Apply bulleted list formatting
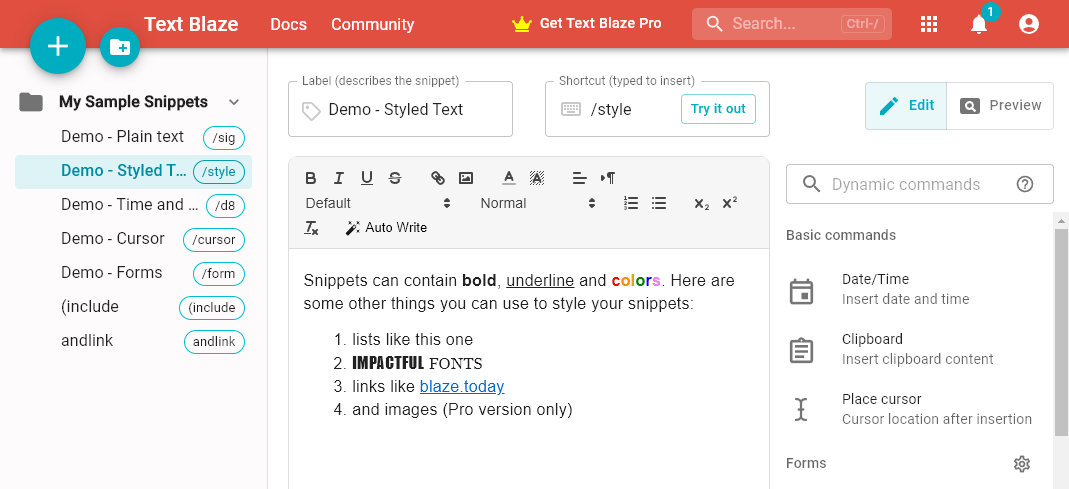The height and width of the screenshot is (489, 1069). pyautogui.click(x=659, y=203)
